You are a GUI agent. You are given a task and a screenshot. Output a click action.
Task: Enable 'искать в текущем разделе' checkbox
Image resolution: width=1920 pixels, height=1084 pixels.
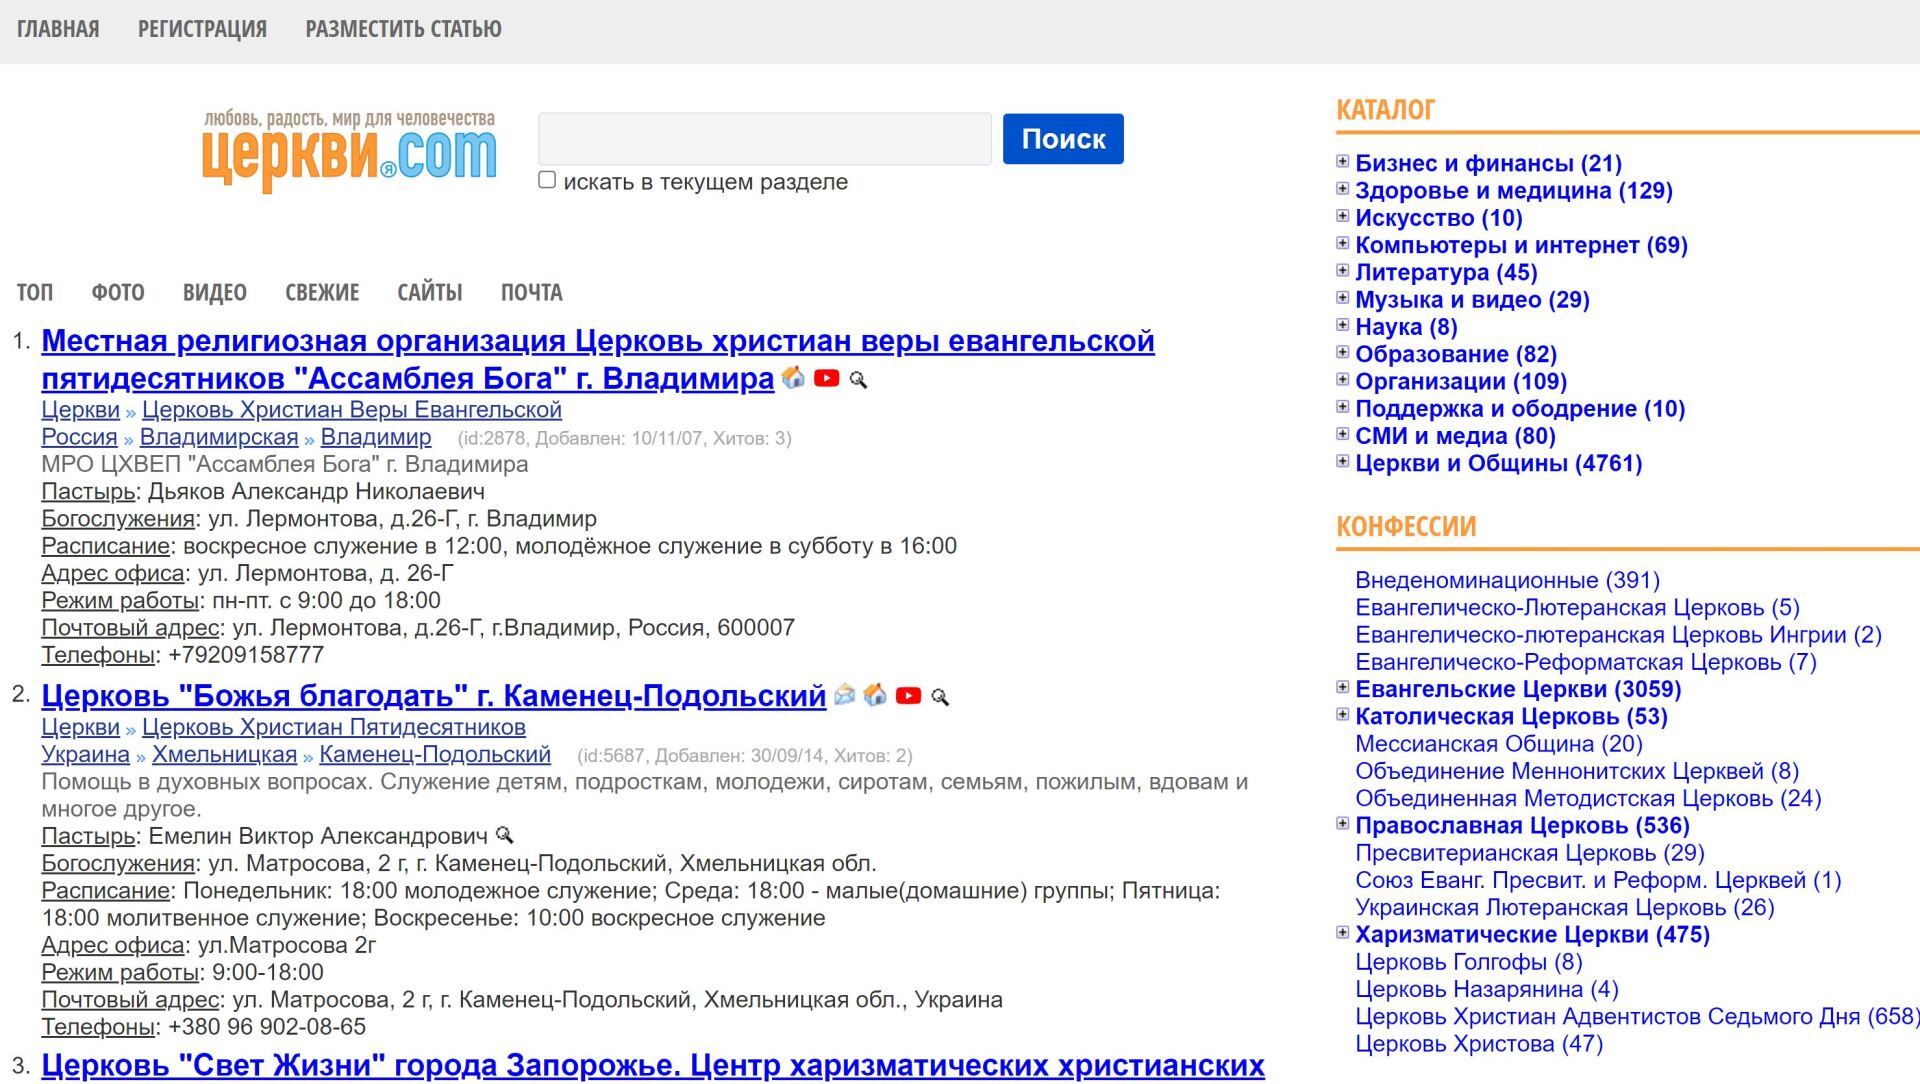[547, 180]
